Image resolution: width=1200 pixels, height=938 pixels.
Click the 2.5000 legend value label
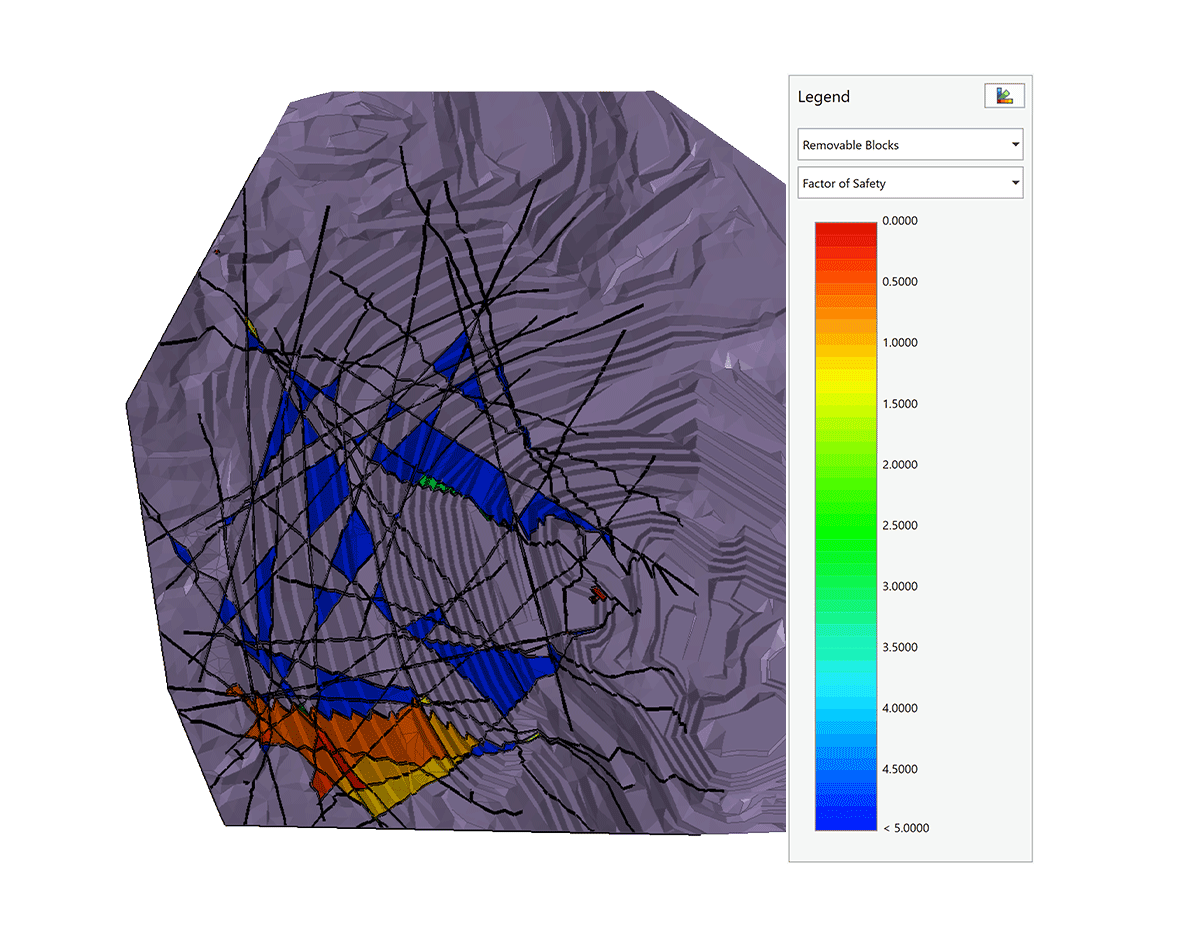pos(899,526)
